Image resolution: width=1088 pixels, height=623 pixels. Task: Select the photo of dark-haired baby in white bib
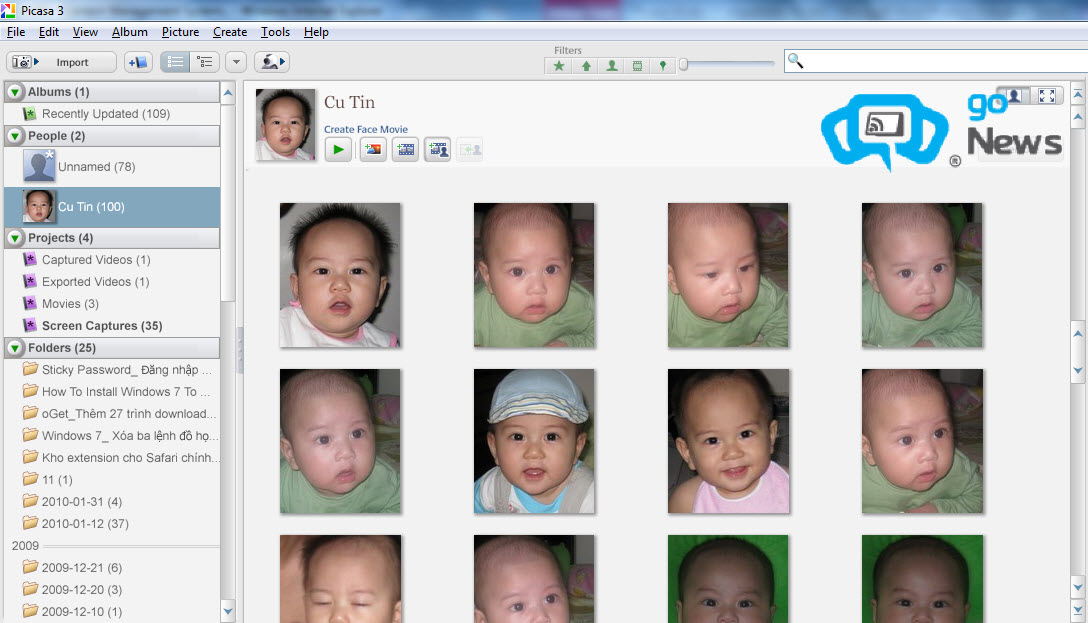click(x=340, y=275)
